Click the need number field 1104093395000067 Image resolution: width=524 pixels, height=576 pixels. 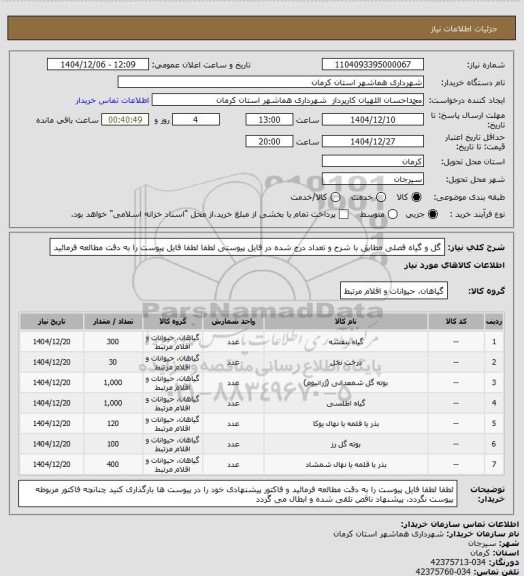373,65
